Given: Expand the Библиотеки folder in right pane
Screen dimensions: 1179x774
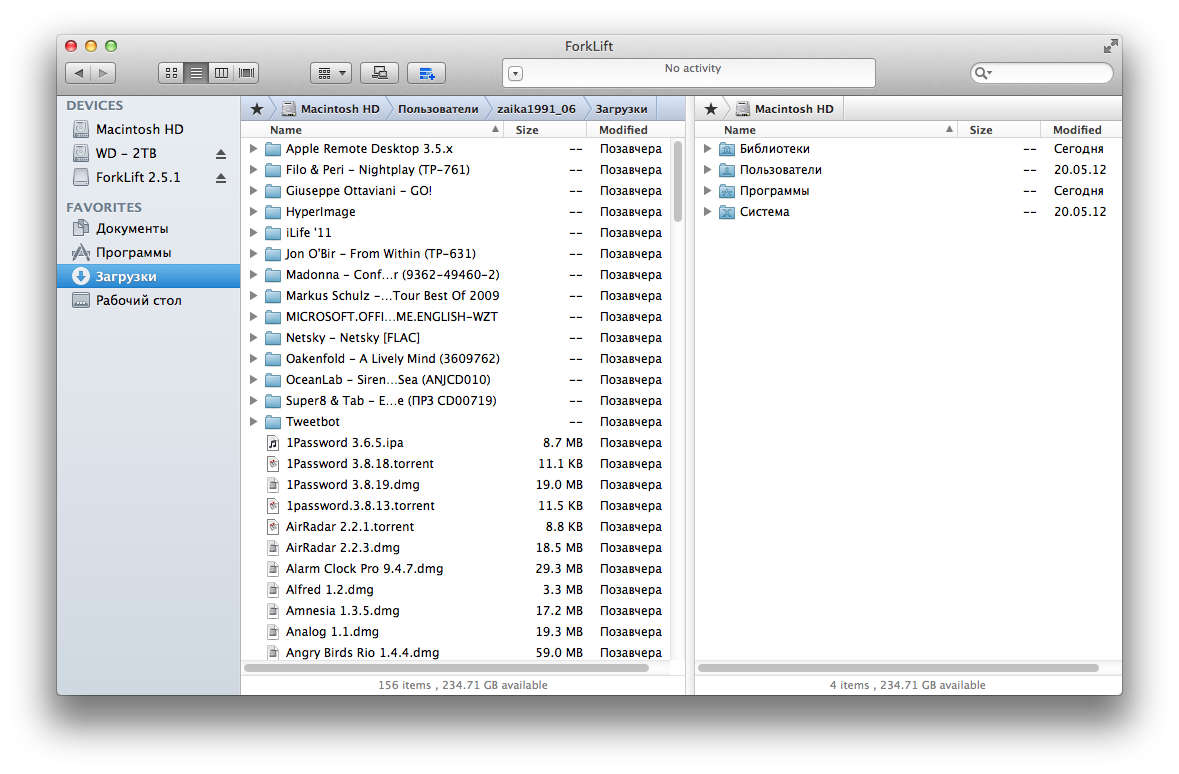Looking at the screenshot, I should point(708,149).
